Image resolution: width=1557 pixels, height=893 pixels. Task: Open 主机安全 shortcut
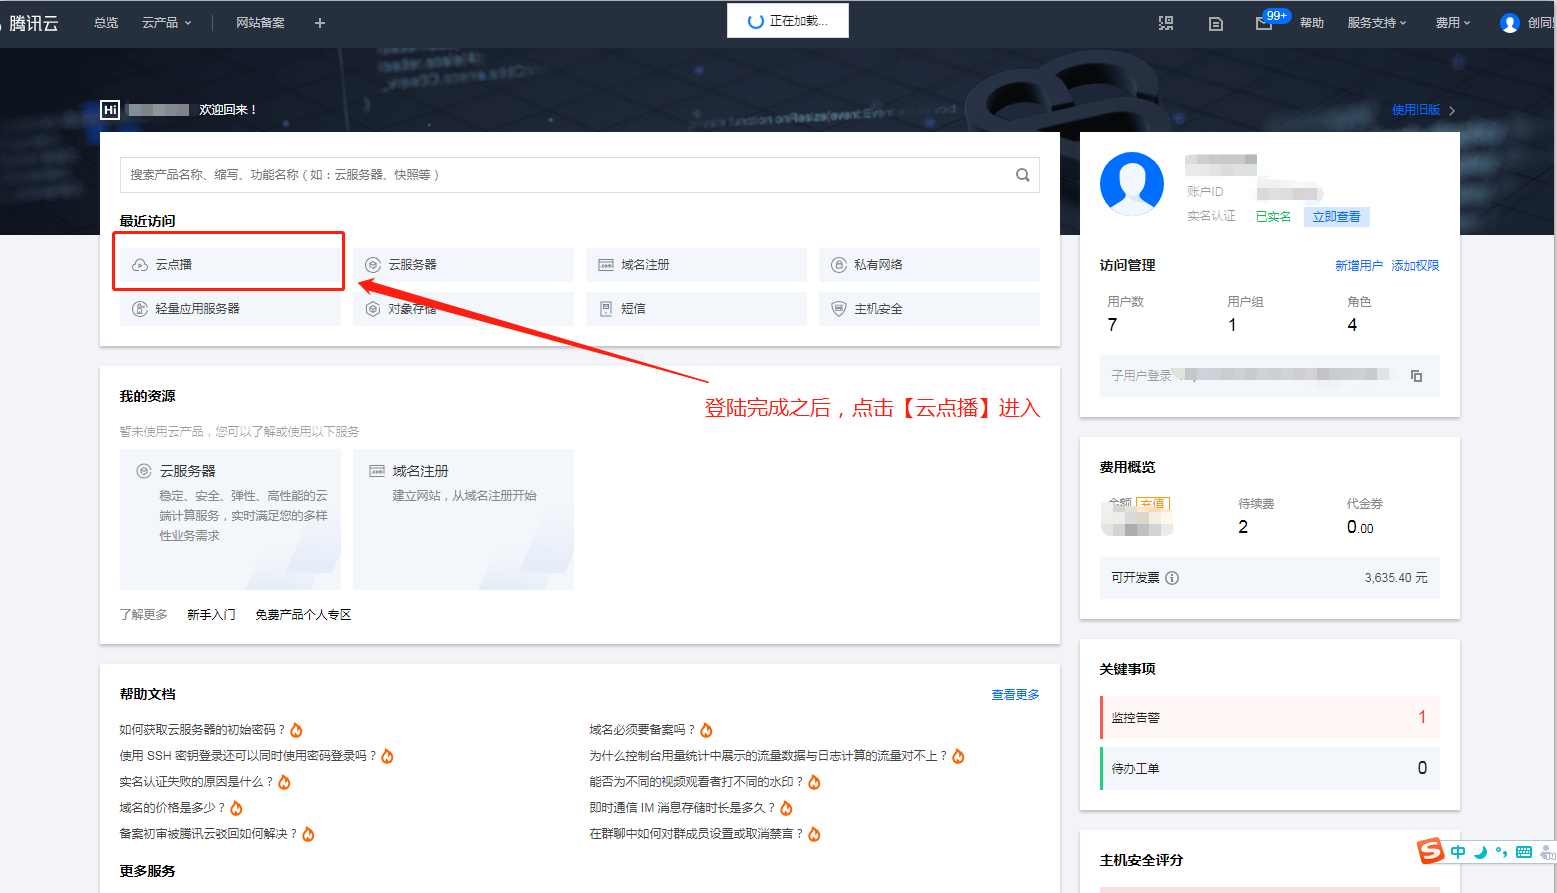pyautogui.click(x=929, y=309)
